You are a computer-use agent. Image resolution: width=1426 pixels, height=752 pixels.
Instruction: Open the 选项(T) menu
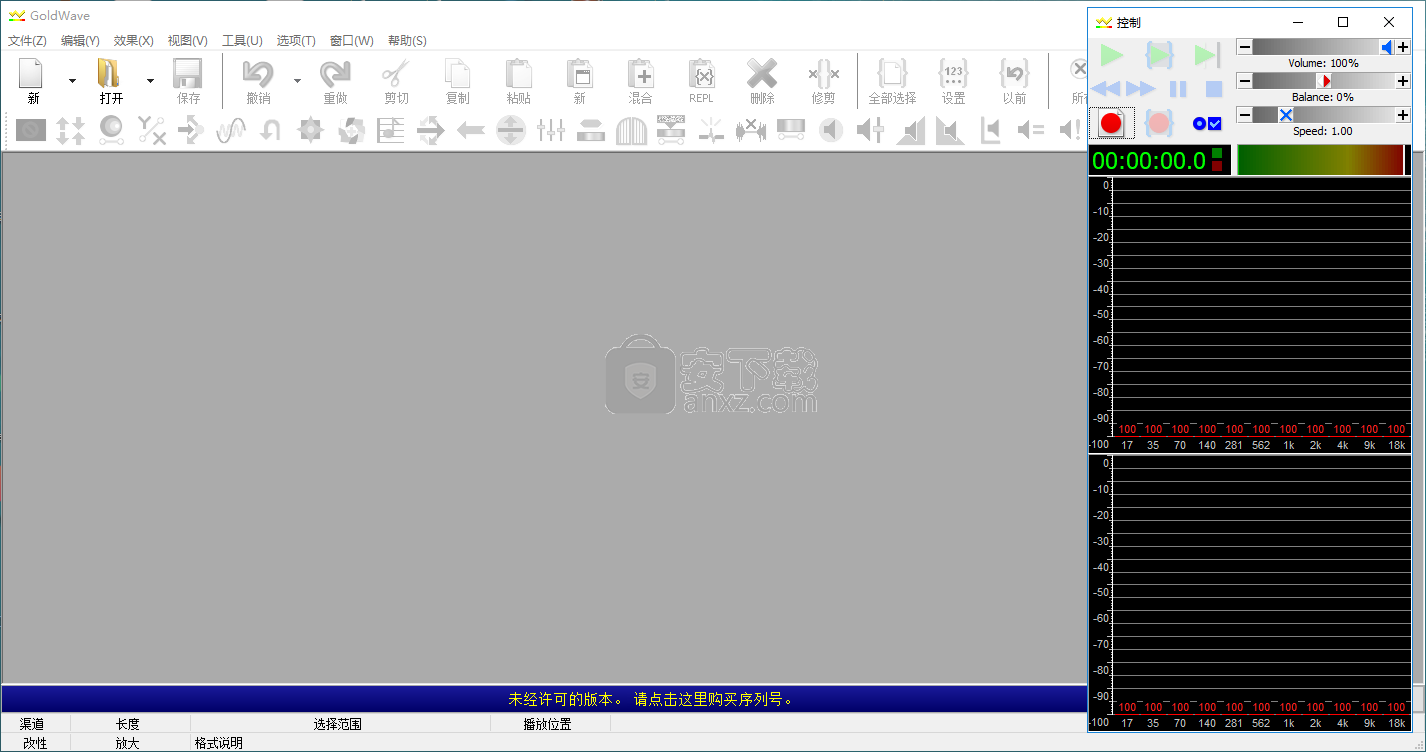click(296, 41)
